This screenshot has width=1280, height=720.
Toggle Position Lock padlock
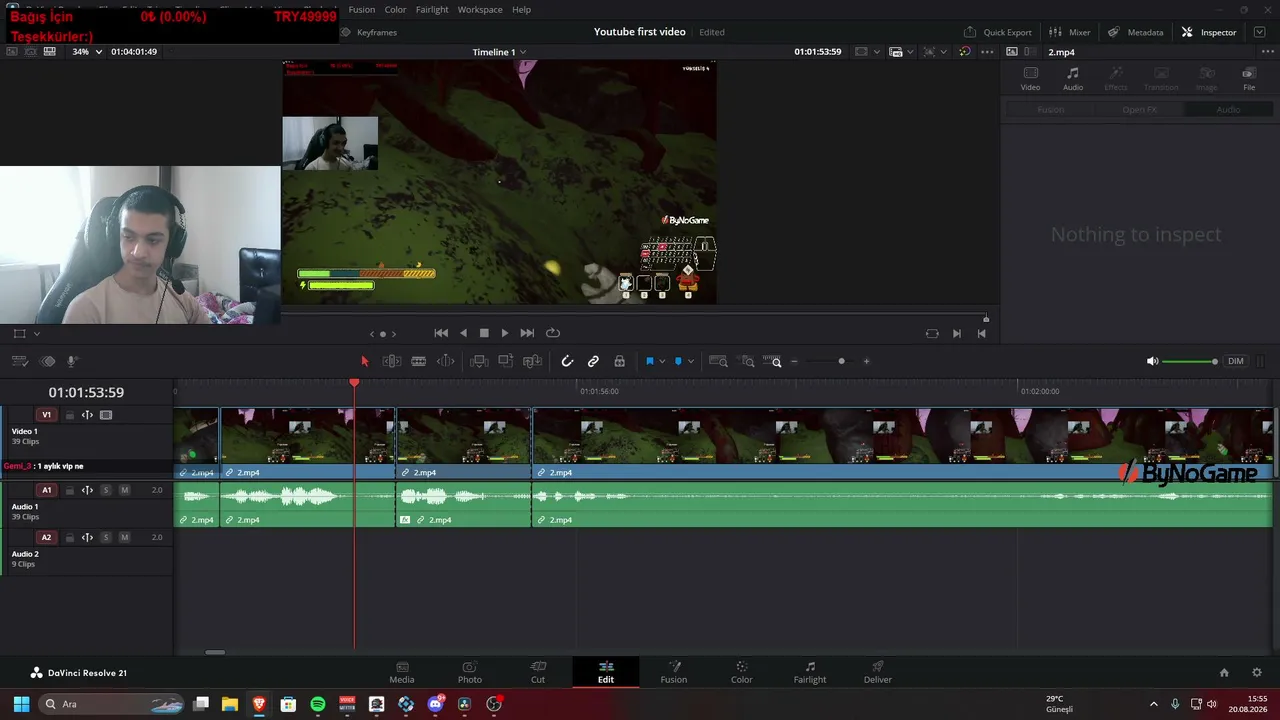click(620, 361)
